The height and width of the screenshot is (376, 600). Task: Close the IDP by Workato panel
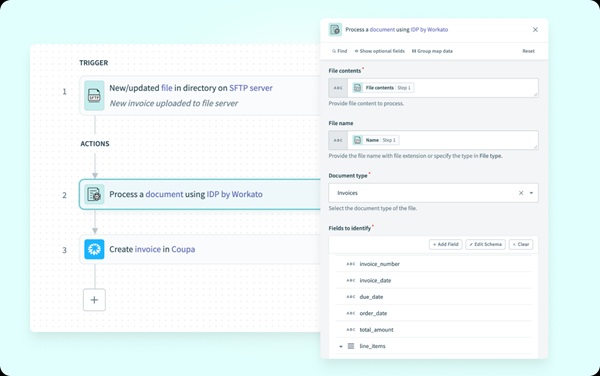click(x=535, y=29)
